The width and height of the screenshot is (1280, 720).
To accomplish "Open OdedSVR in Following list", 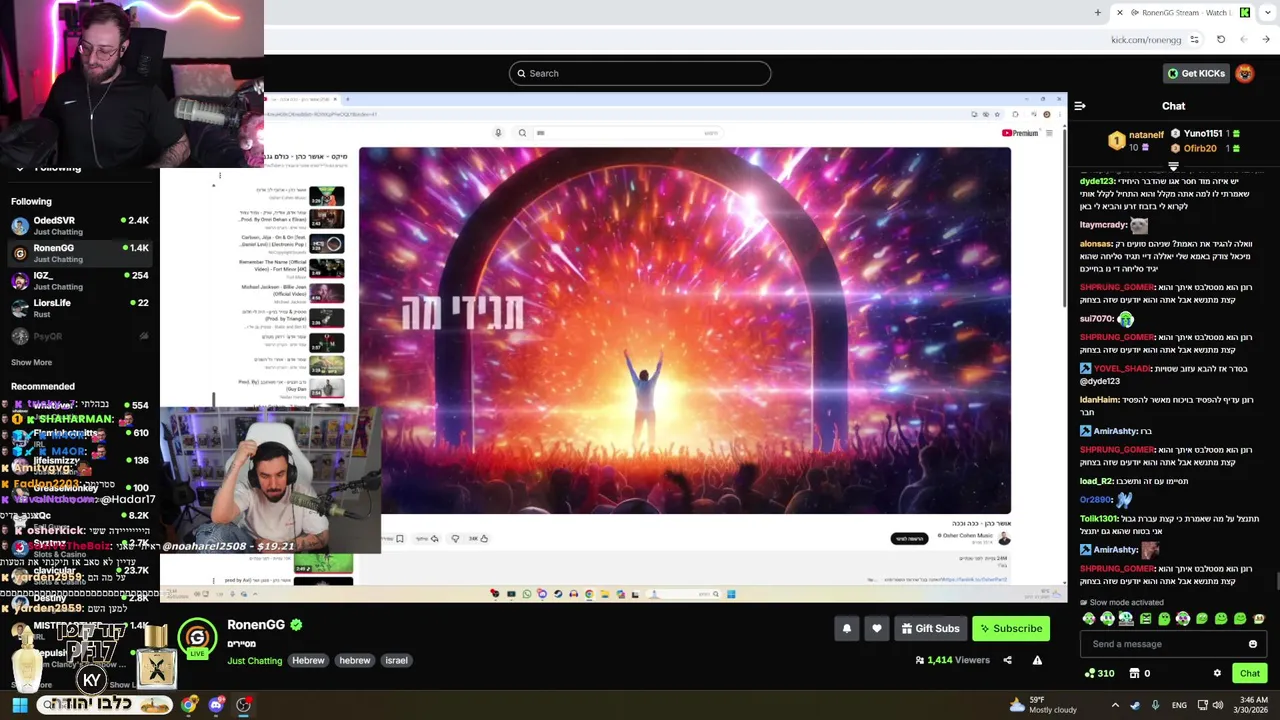I will pos(80,225).
